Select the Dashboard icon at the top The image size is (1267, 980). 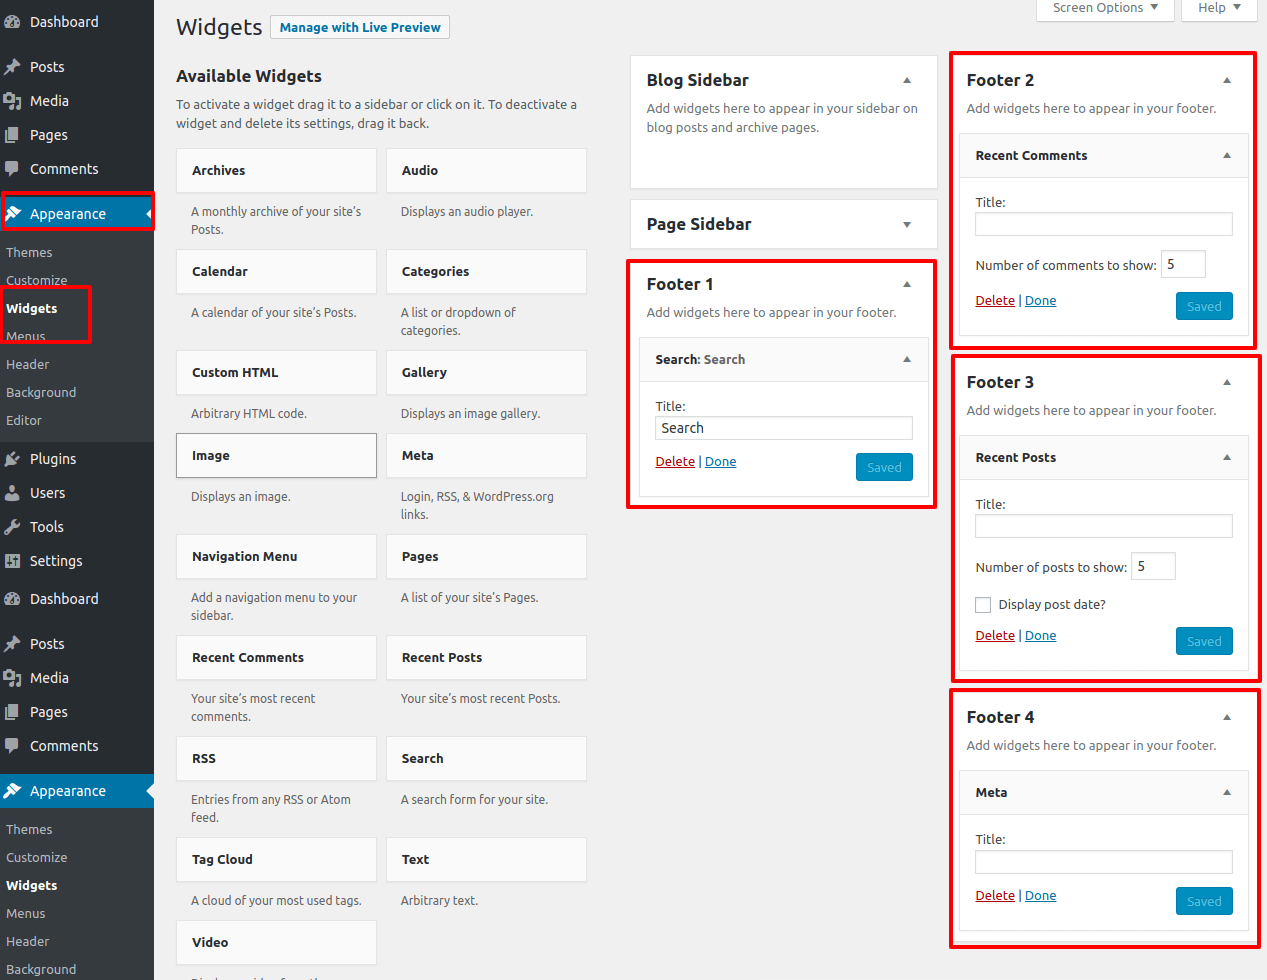tap(14, 21)
